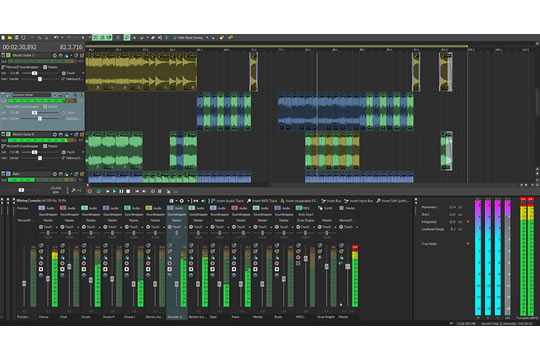
Task: Click Insert Soft Synth button
Action: [393, 201]
